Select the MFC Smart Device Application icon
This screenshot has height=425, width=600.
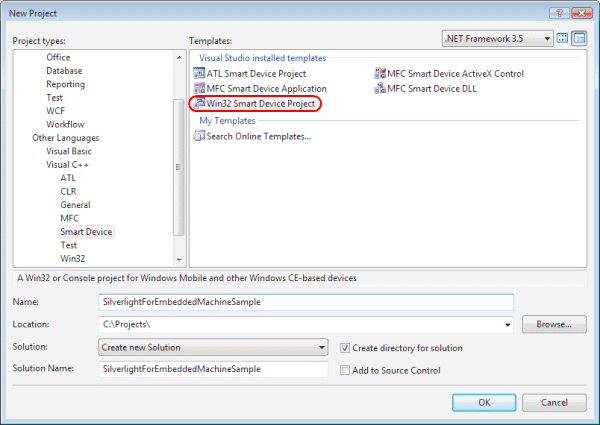point(199,88)
